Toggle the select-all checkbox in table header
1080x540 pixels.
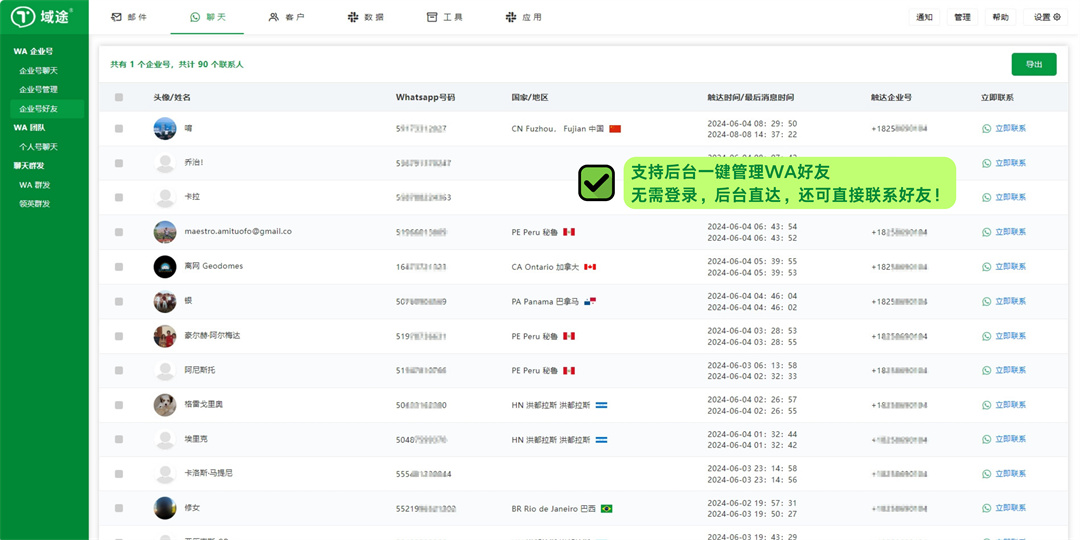pyautogui.click(x=119, y=98)
